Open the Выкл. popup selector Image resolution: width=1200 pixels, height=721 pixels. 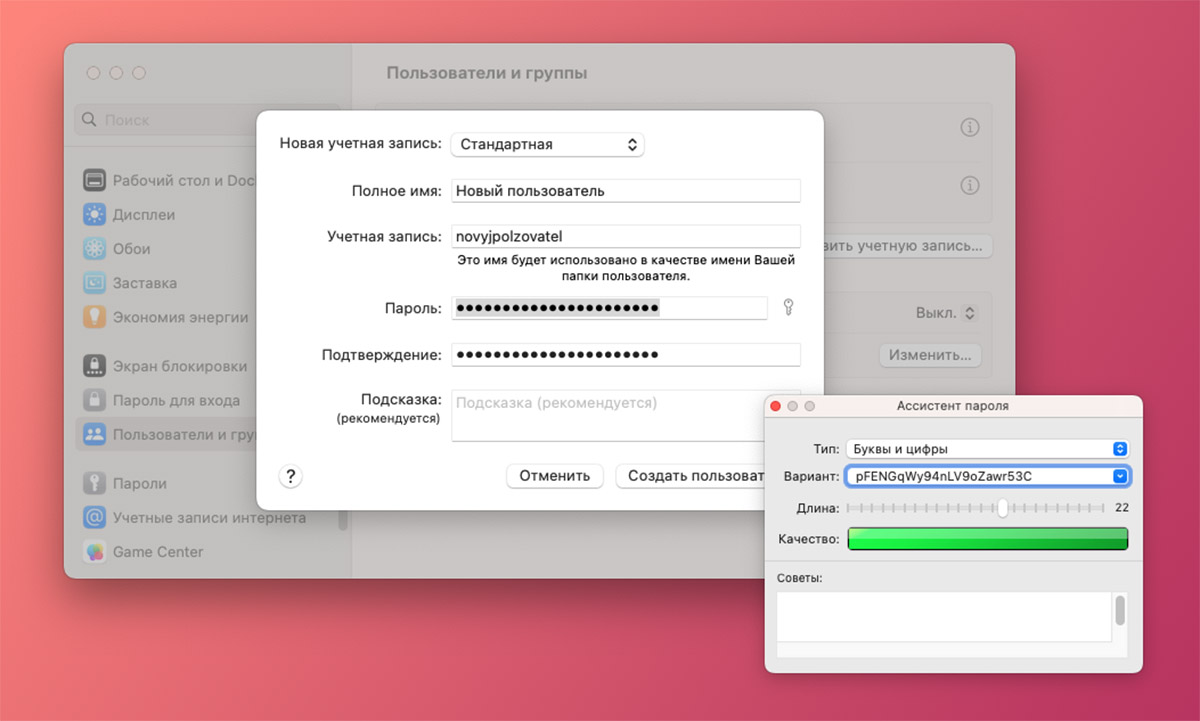point(946,313)
